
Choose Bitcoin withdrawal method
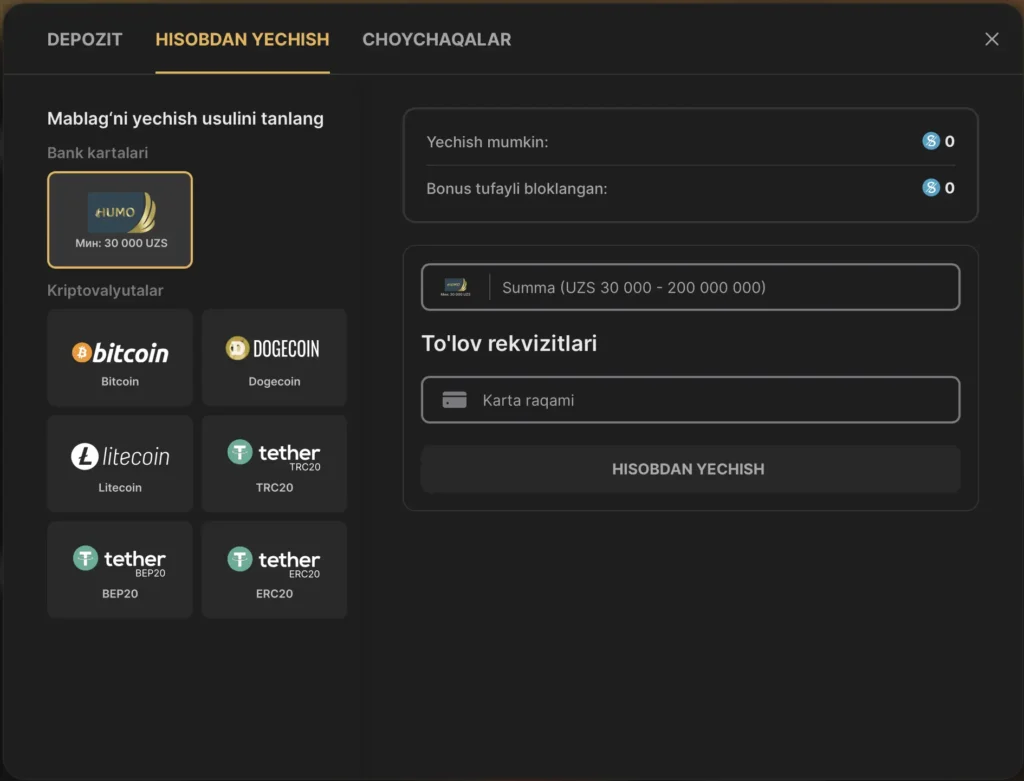pos(120,358)
